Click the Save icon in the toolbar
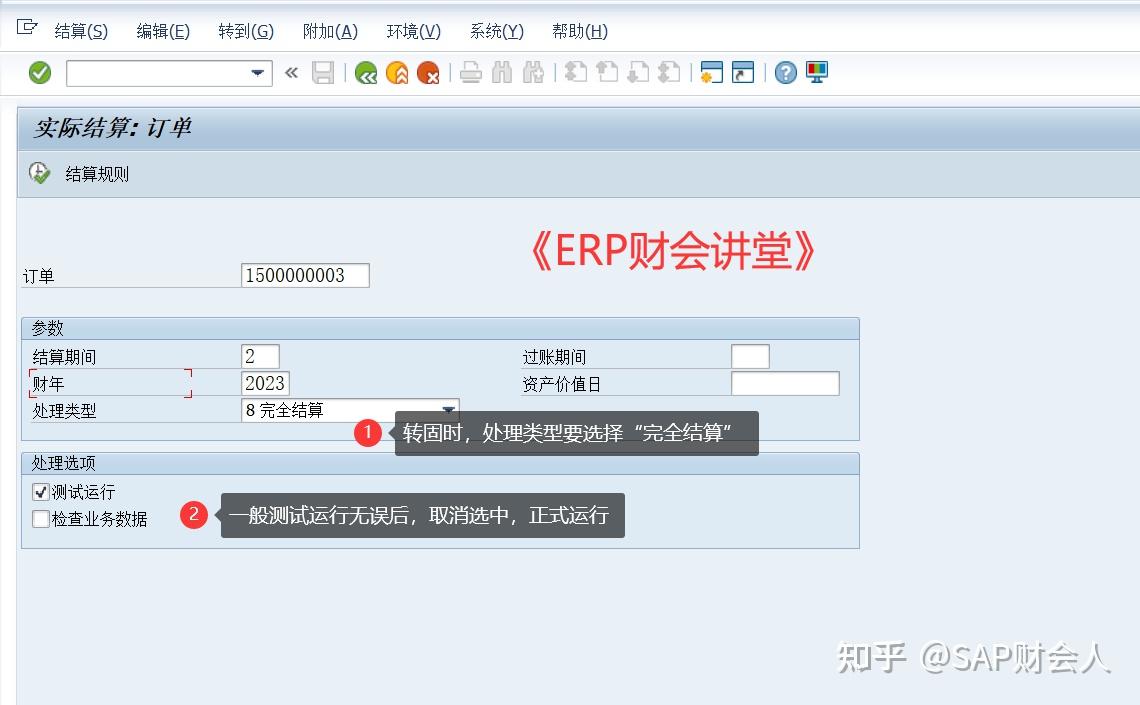The width and height of the screenshot is (1140, 705). click(x=323, y=72)
